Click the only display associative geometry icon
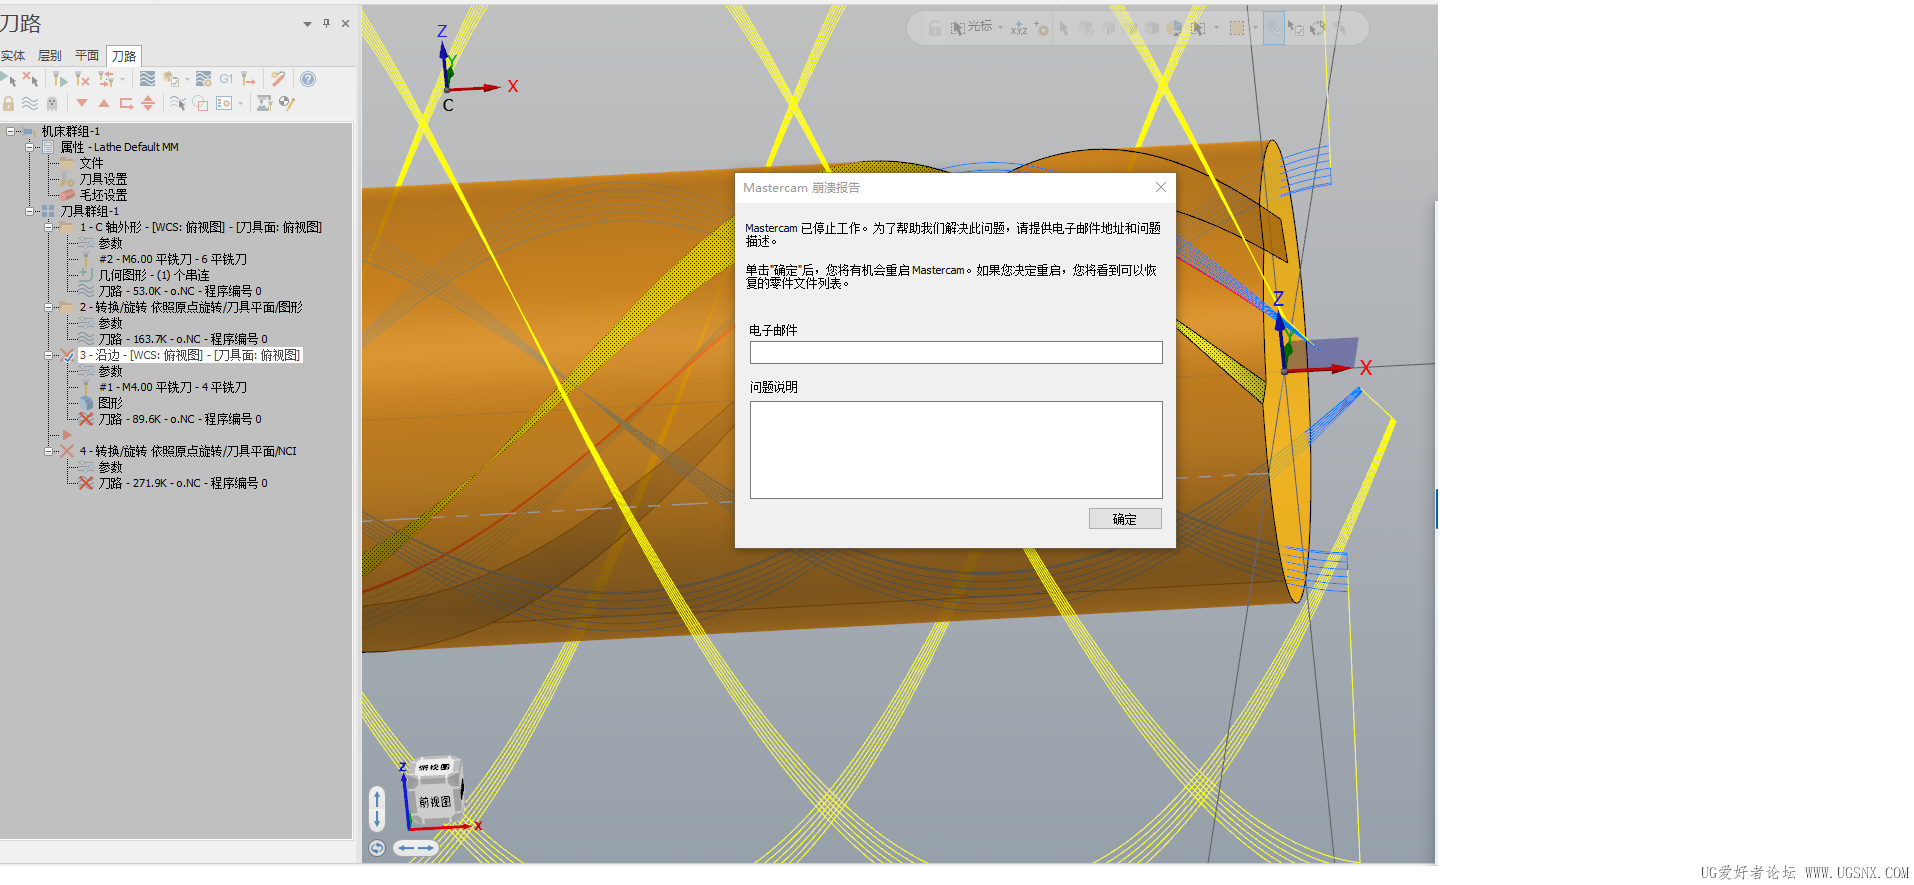1914x885 pixels. [x=201, y=103]
